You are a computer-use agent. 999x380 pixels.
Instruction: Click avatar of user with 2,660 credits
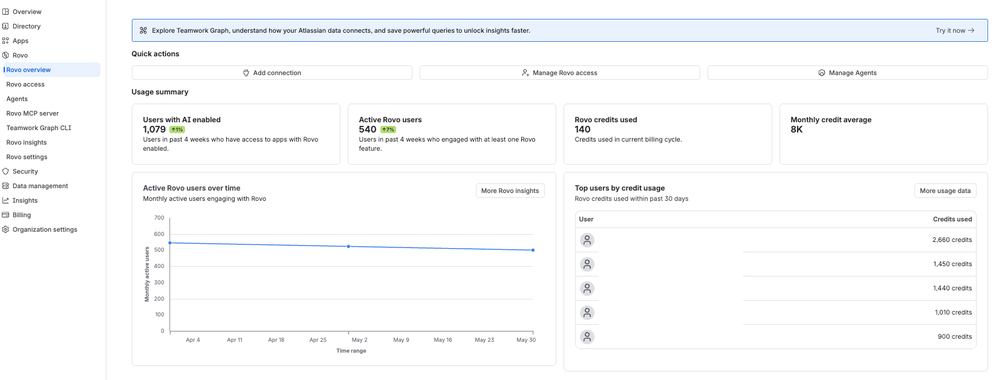(x=587, y=240)
